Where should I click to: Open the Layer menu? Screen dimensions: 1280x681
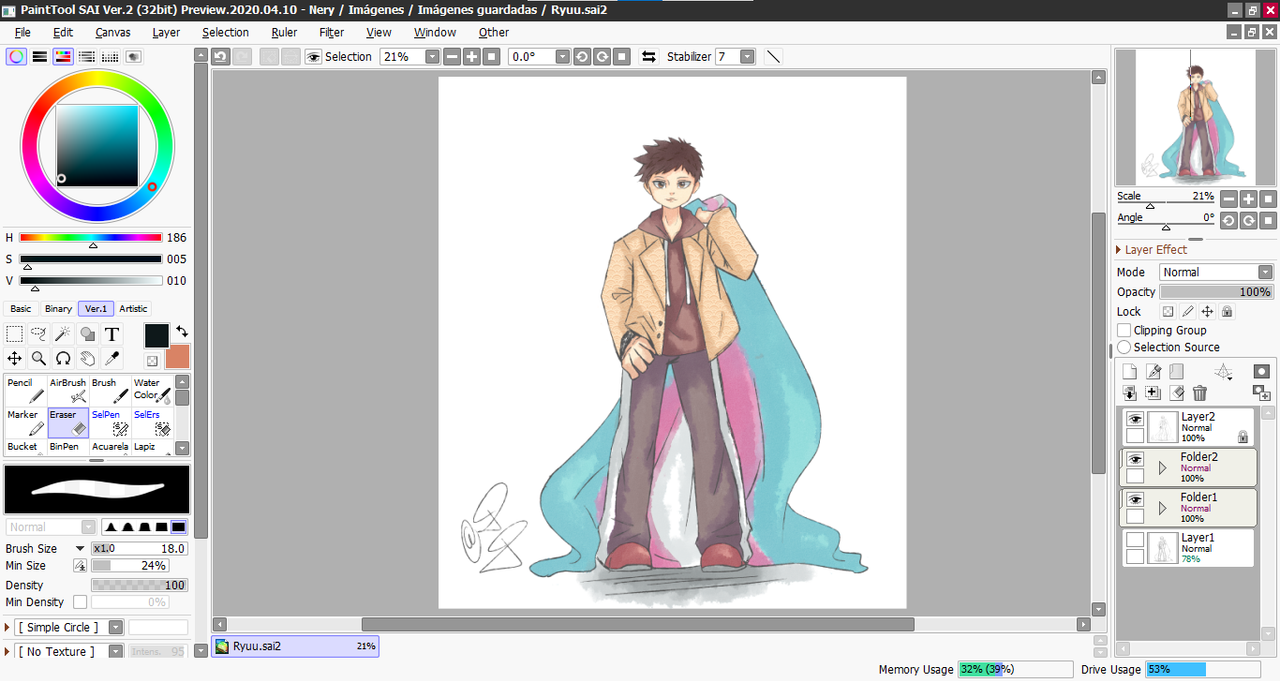pyautogui.click(x=166, y=32)
